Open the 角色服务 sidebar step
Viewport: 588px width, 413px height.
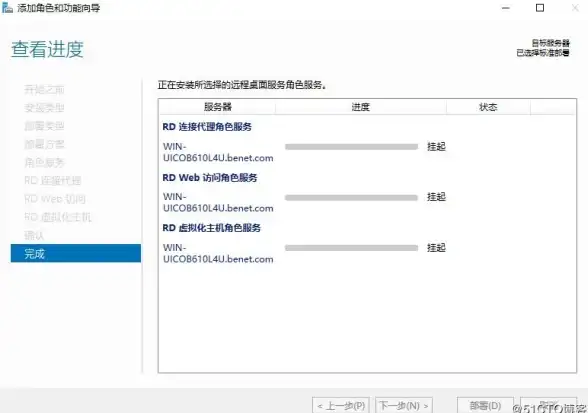point(44,162)
